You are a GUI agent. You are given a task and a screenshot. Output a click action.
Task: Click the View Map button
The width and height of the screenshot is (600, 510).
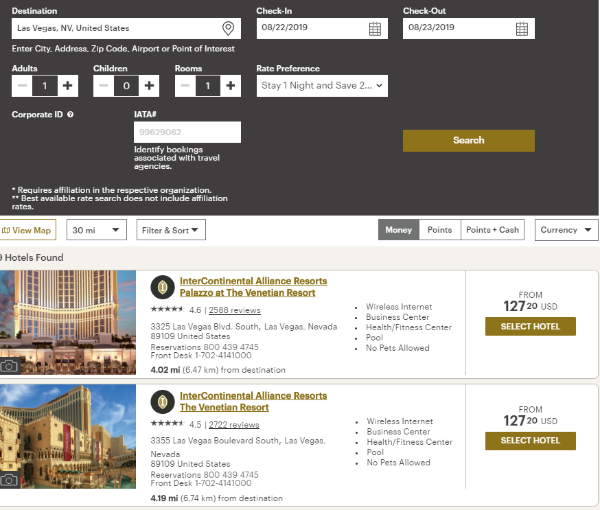tap(28, 230)
